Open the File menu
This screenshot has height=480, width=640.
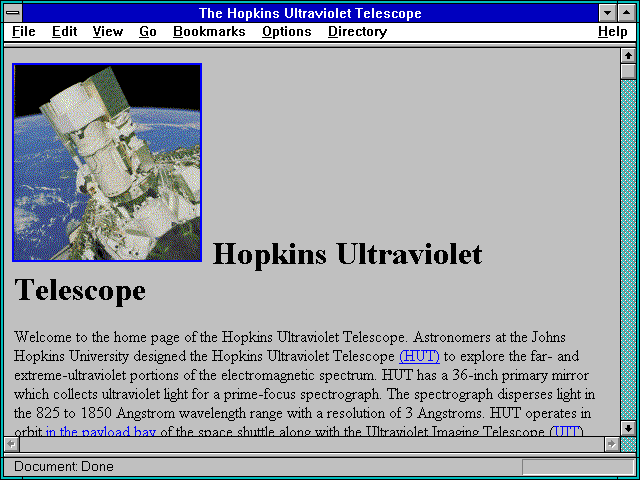[24, 32]
